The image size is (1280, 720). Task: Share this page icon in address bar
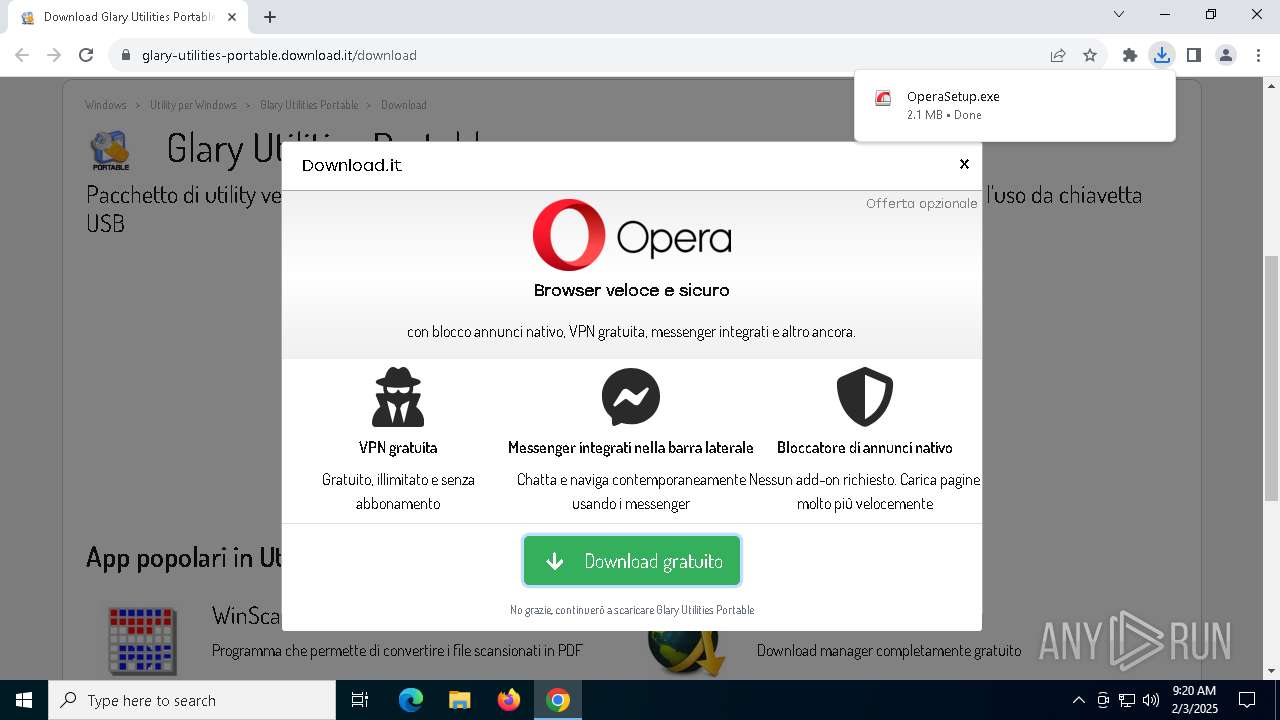[1058, 55]
